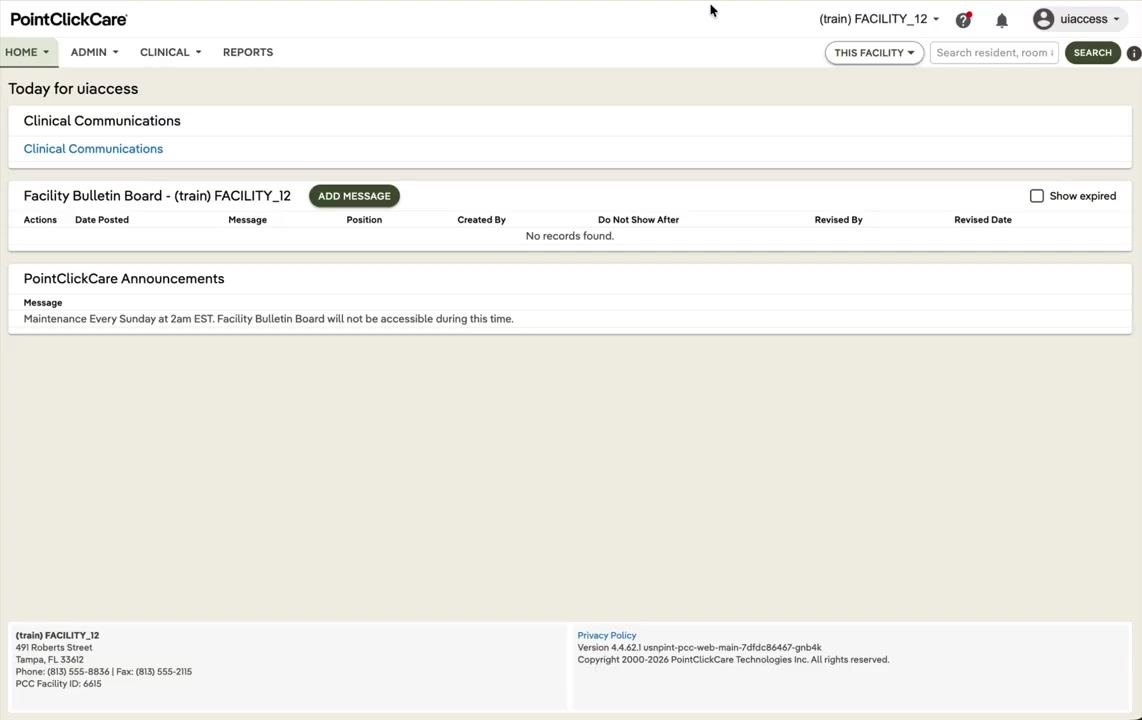Click the 491 Roberts Street address line

pos(54,647)
